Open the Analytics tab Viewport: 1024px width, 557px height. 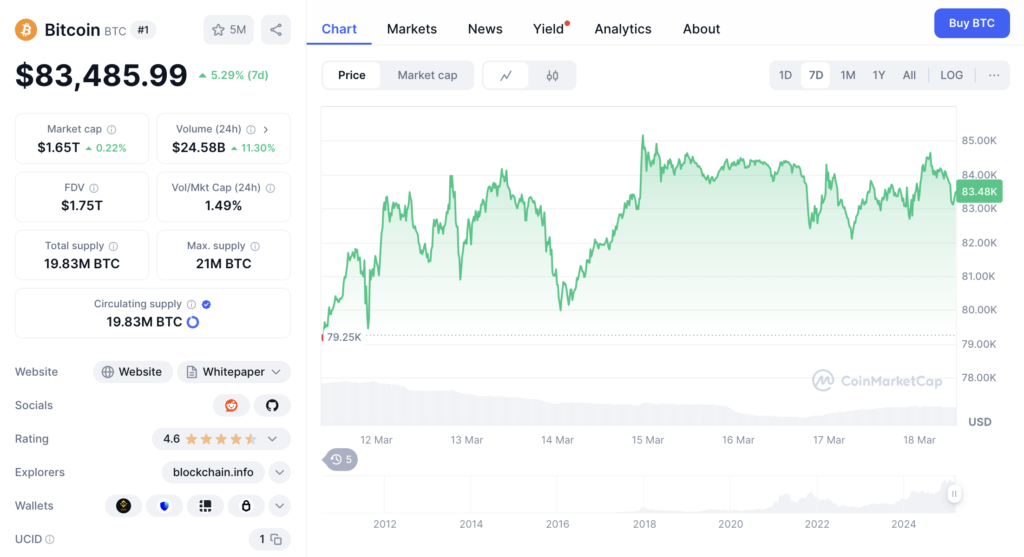(622, 29)
